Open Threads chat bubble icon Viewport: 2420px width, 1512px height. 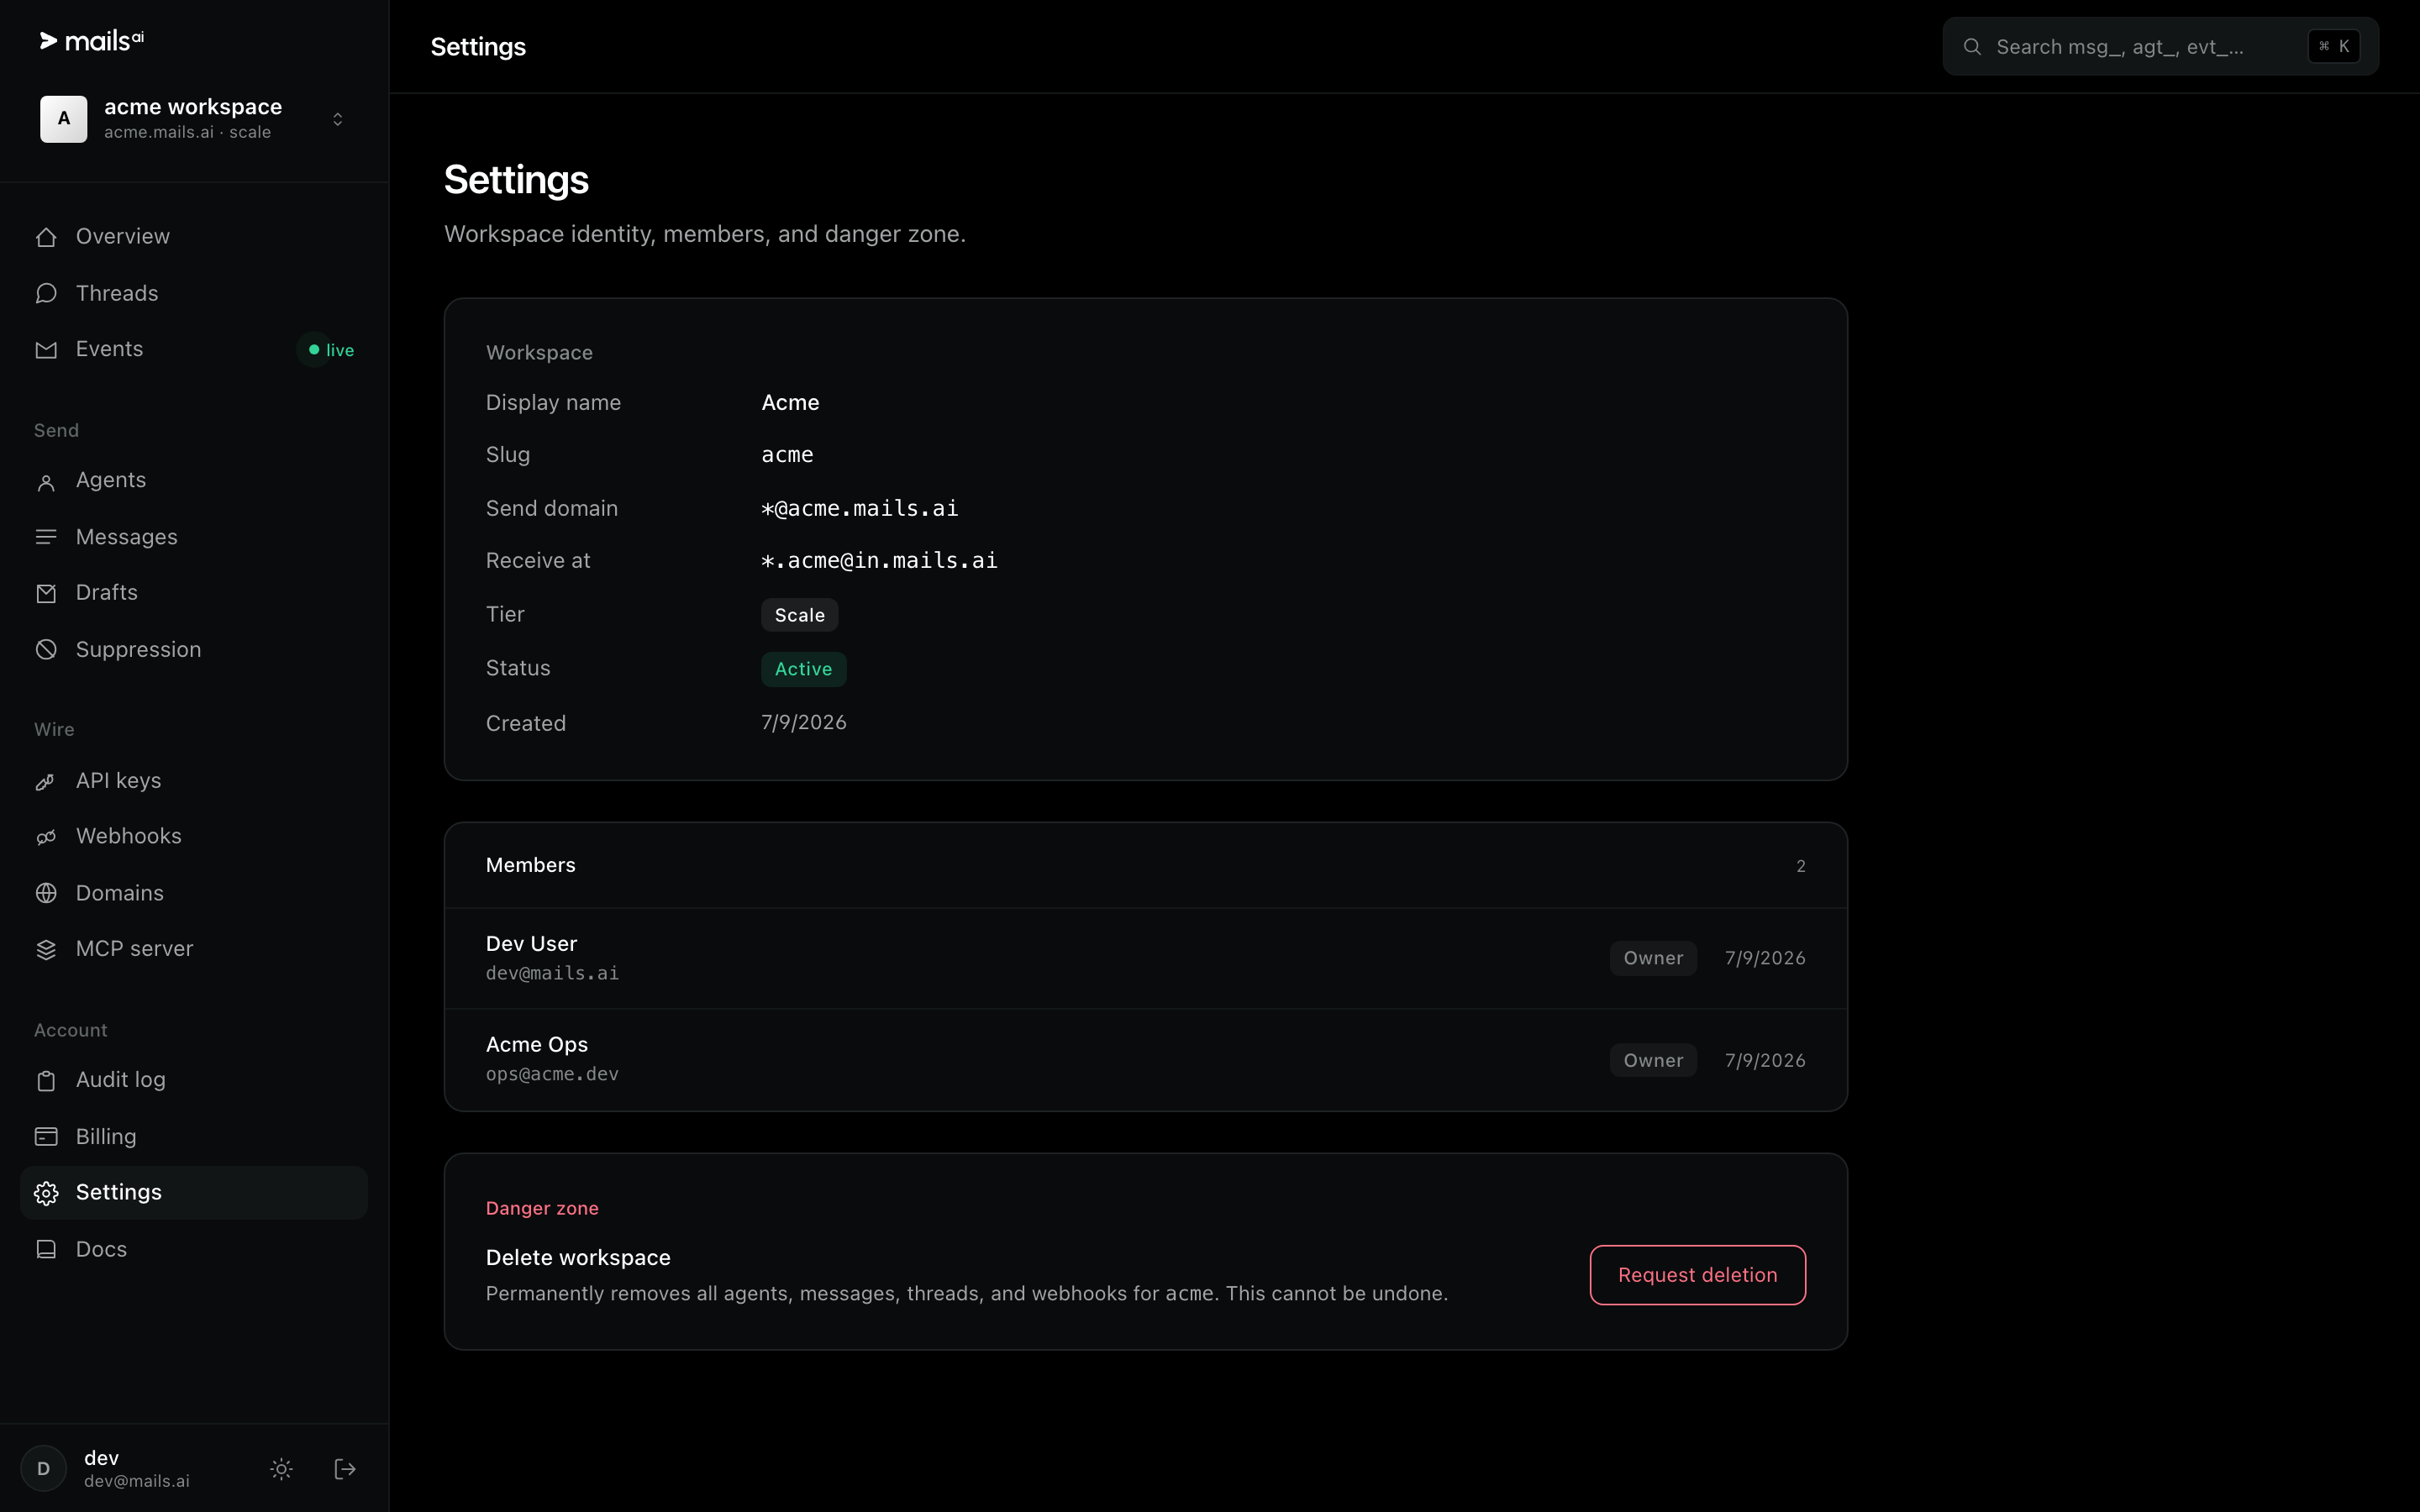tap(46, 293)
